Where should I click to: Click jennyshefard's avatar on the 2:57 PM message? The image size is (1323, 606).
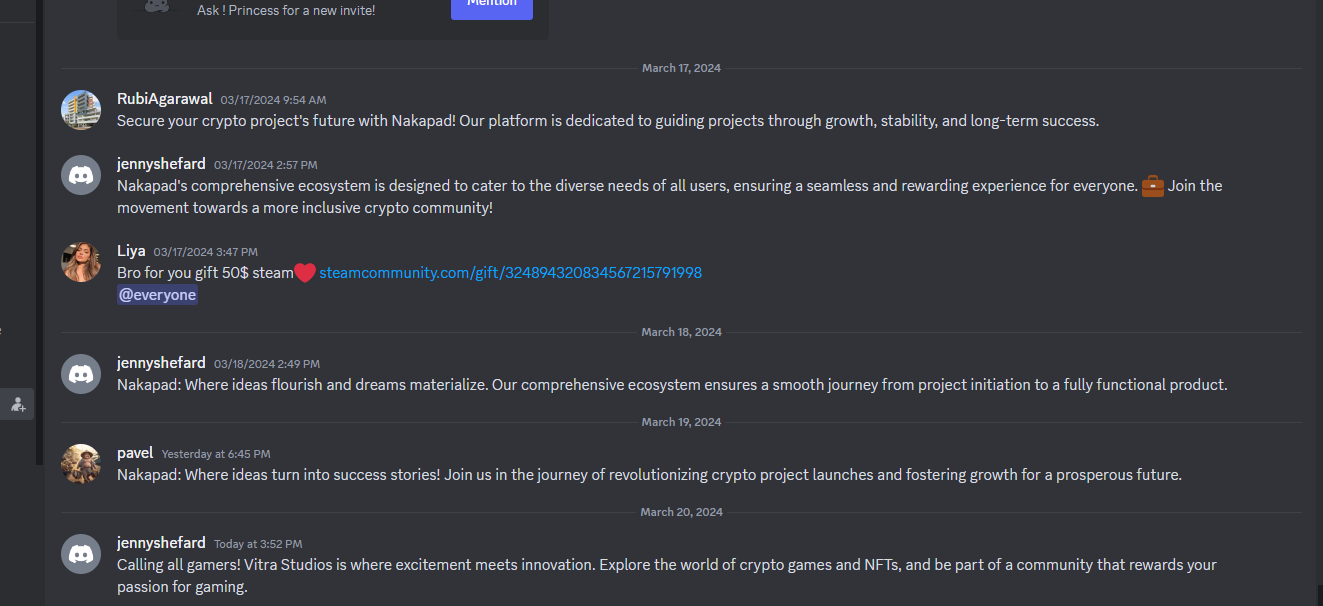pyautogui.click(x=81, y=175)
